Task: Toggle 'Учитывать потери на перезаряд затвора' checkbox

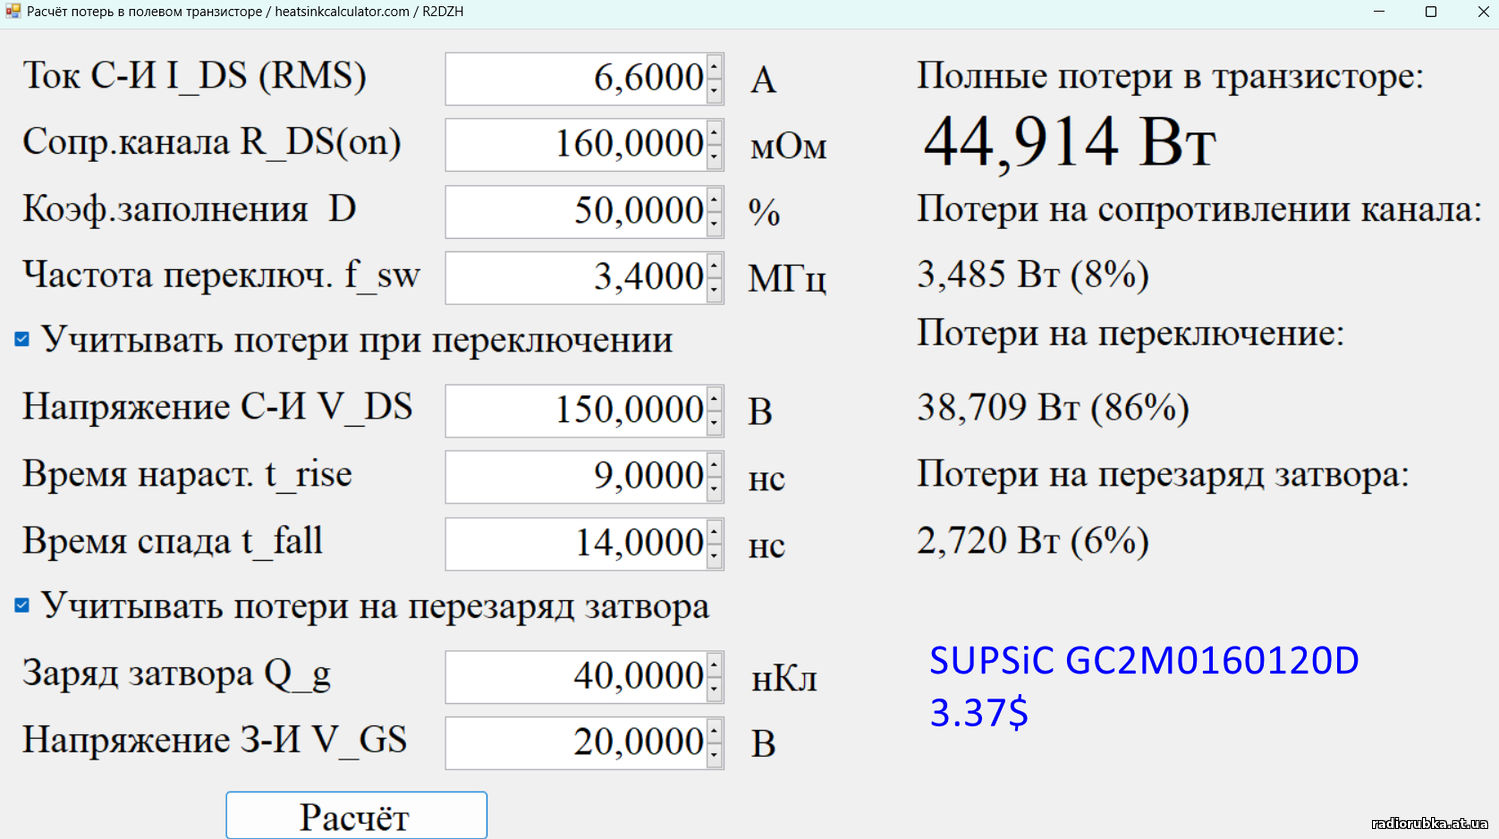Action: tap(22, 605)
